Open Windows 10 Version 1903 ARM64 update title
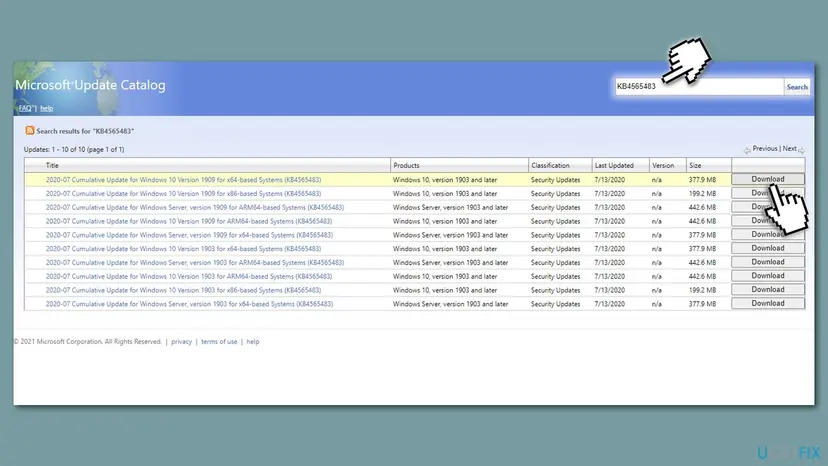Image resolution: width=828 pixels, height=466 pixels. [x=189, y=276]
